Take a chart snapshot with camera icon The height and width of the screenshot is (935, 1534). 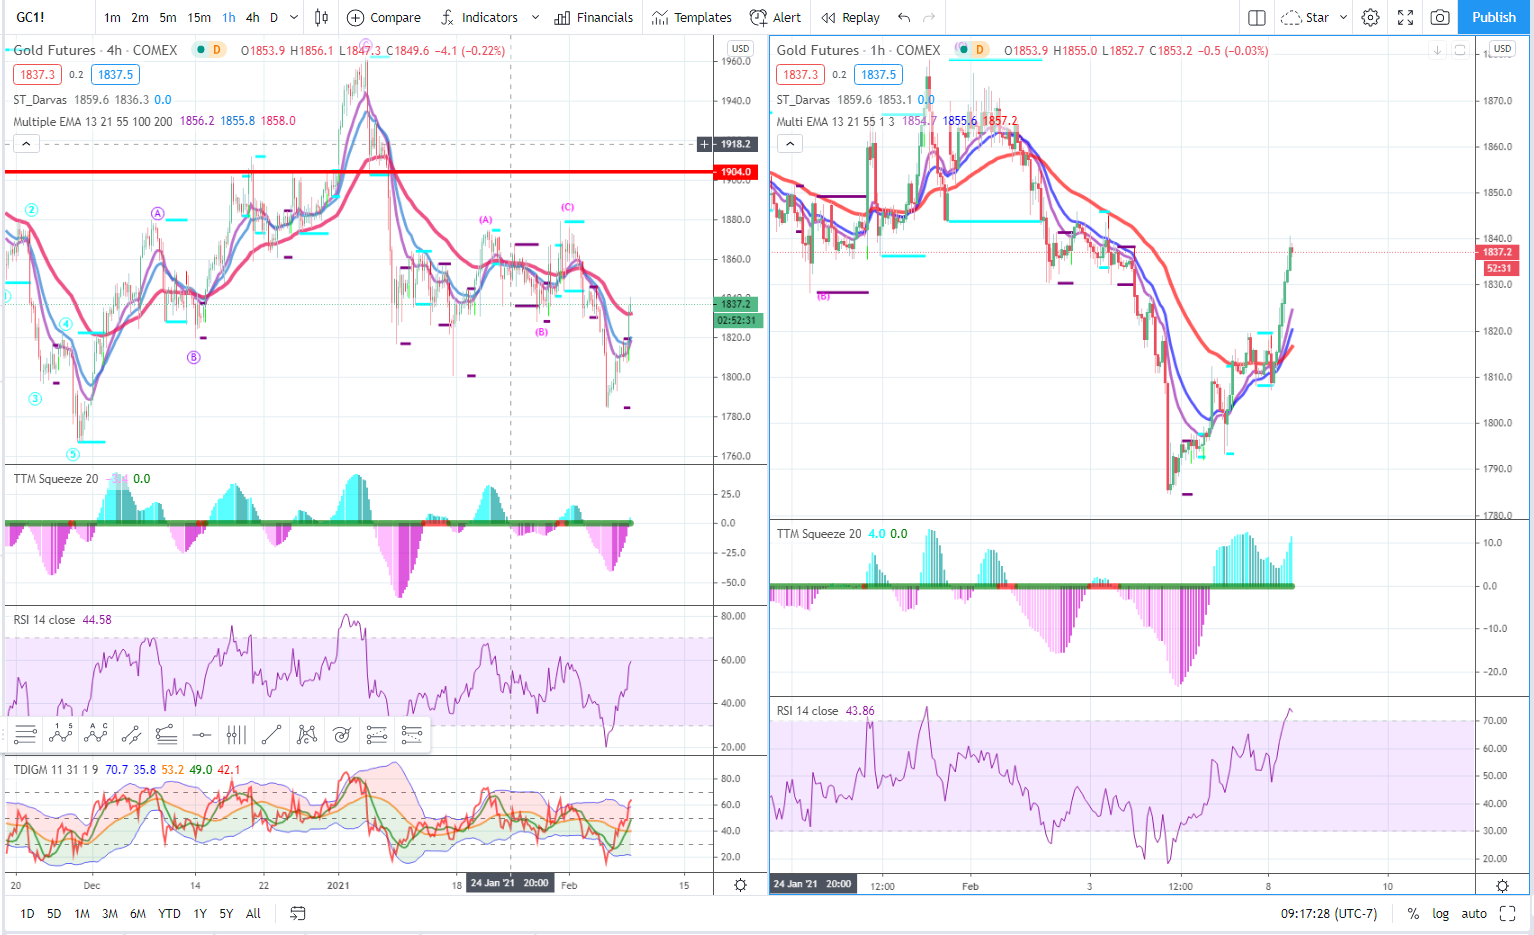1440,17
